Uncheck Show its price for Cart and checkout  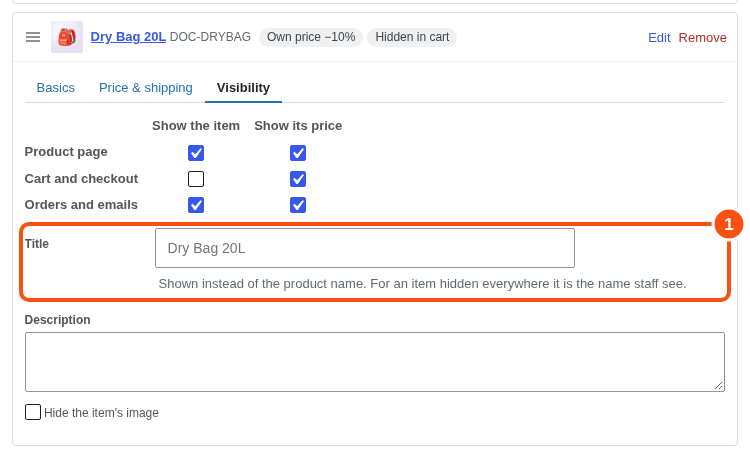pyautogui.click(x=298, y=179)
